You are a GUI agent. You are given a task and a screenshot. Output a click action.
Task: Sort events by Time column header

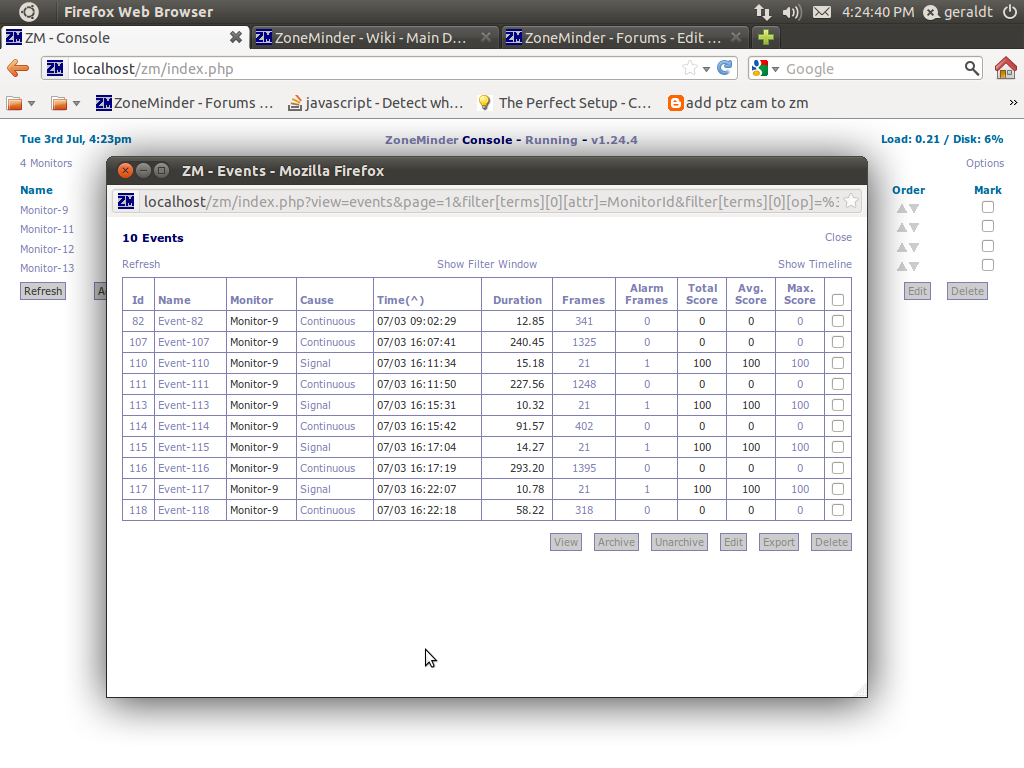[x=400, y=300]
